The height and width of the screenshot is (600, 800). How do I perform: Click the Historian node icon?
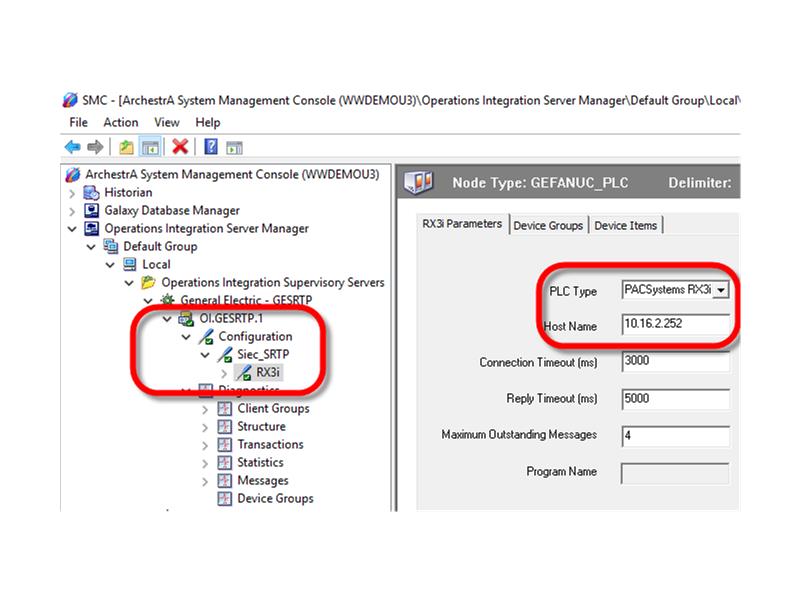click(91, 193)
